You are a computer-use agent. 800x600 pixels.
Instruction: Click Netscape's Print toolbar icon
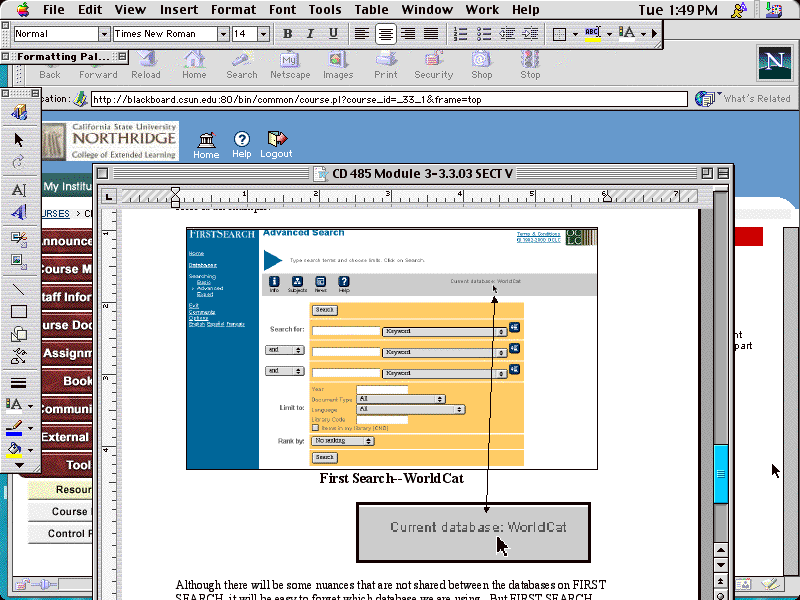point(386,65)
